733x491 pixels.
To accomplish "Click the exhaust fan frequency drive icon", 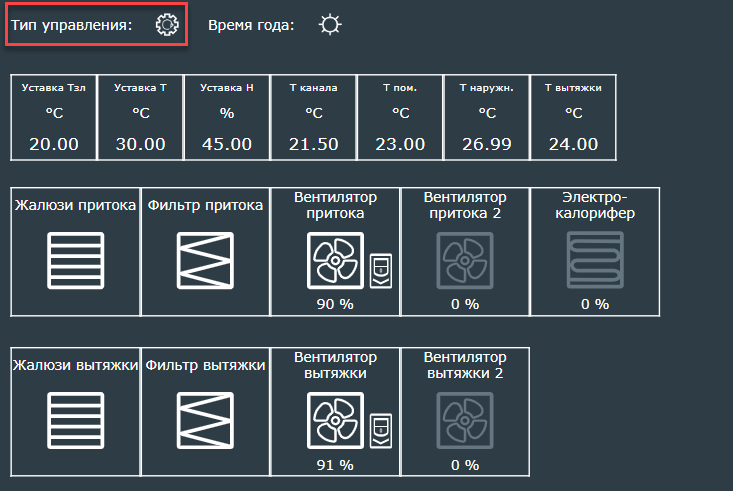I will 380,430.
